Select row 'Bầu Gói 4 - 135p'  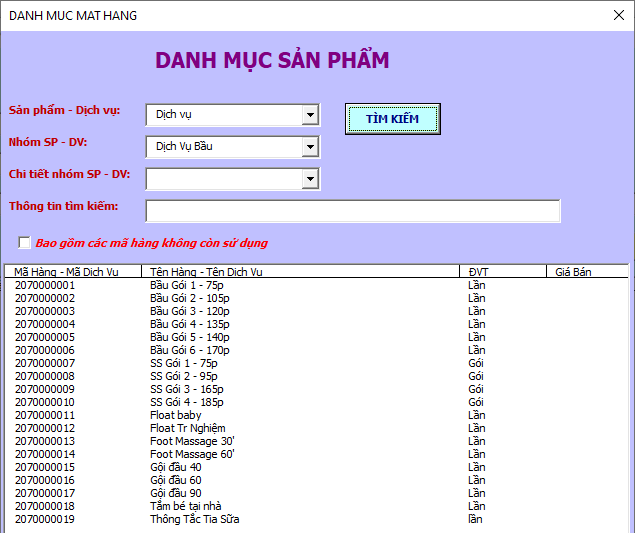click(x=316, y=324)
